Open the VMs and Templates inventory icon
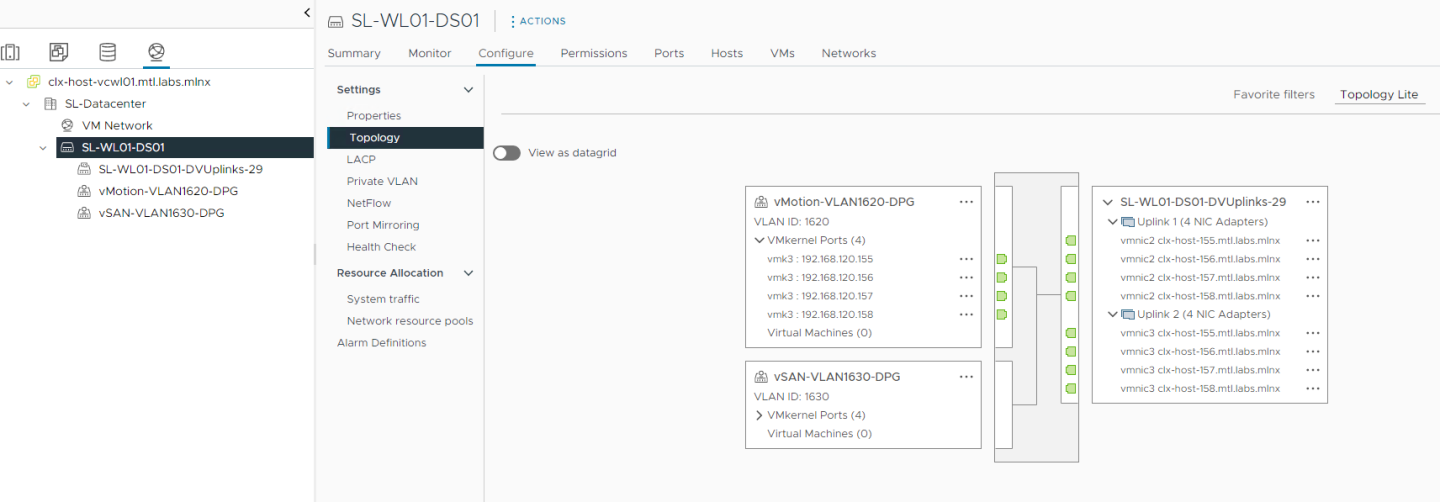This screenshot has height=502, width=1440. coord(59,52)
